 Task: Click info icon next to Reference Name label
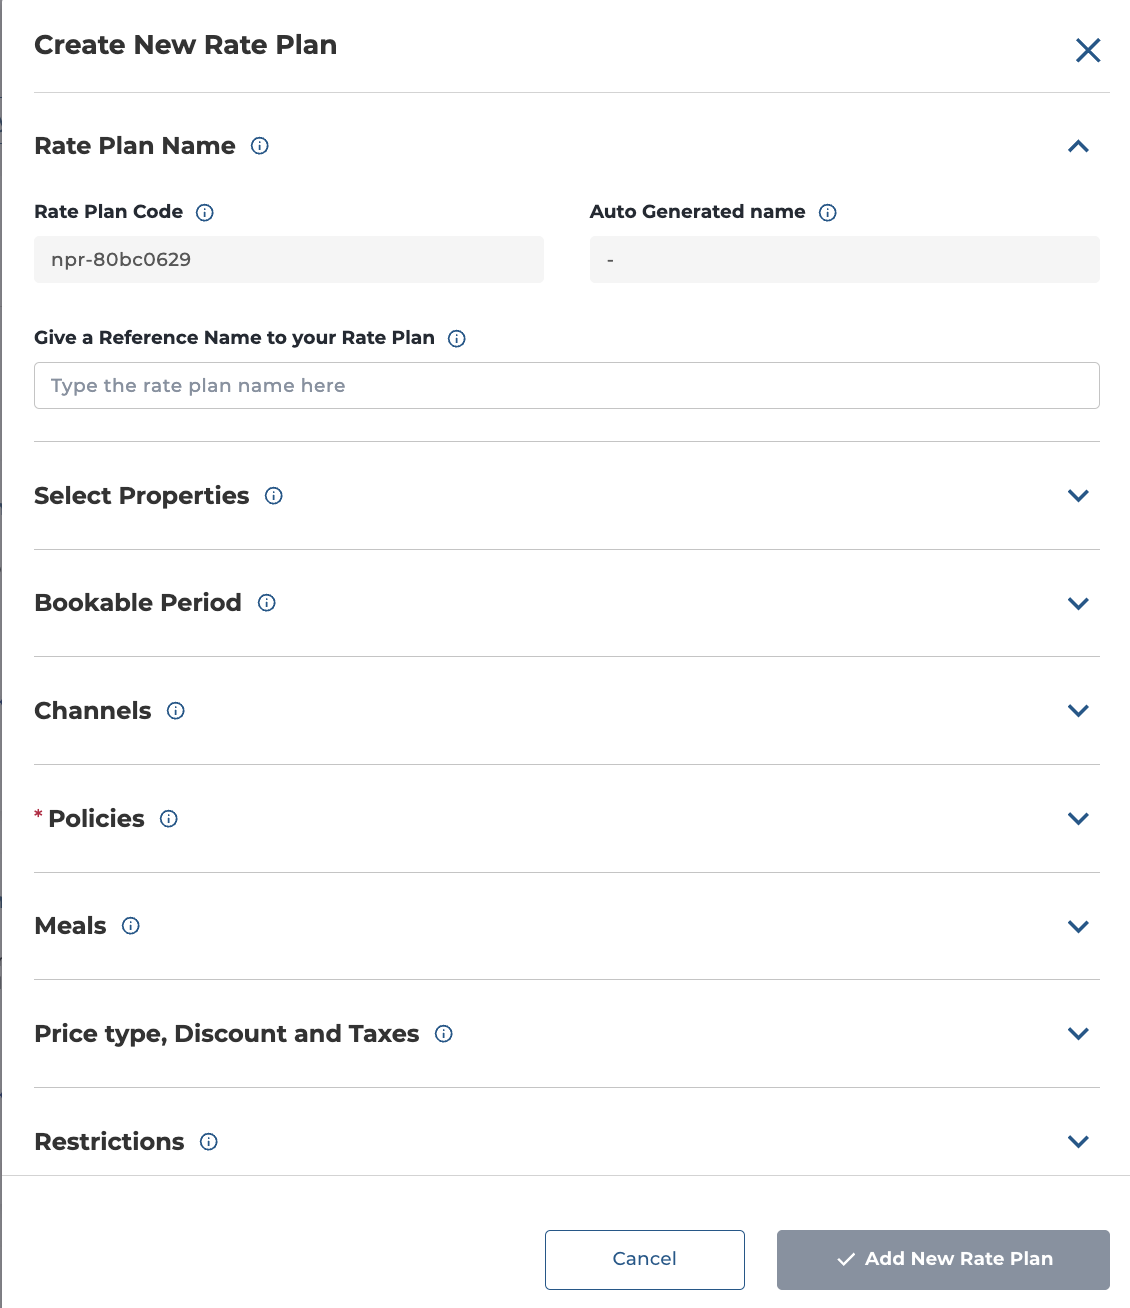(x=457, y=338)
